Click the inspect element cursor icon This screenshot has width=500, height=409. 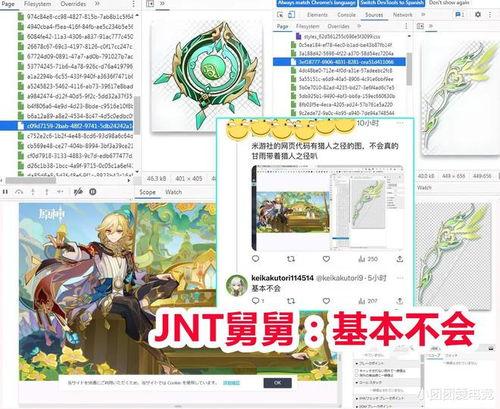coord(280,15)
